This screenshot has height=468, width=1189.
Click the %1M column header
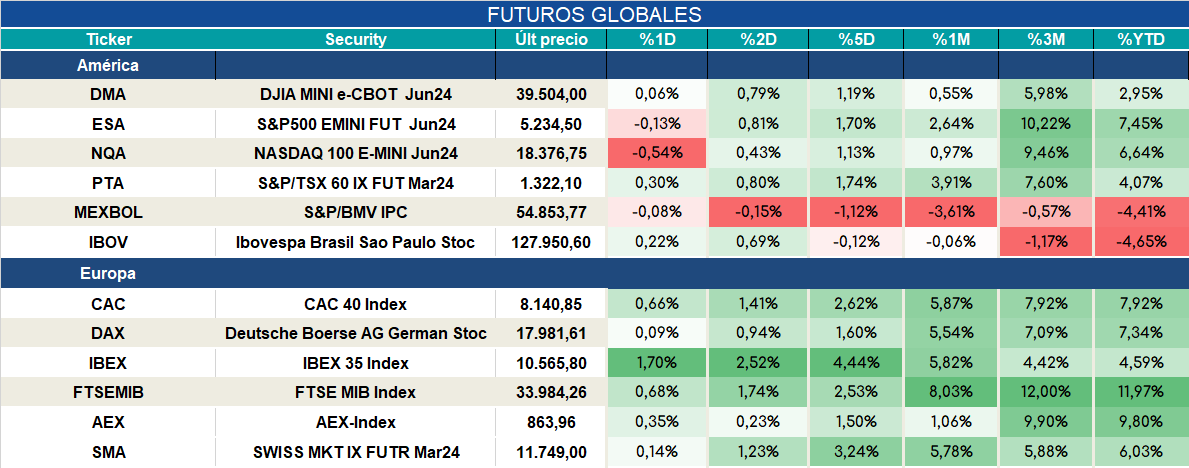coord(950,40)
